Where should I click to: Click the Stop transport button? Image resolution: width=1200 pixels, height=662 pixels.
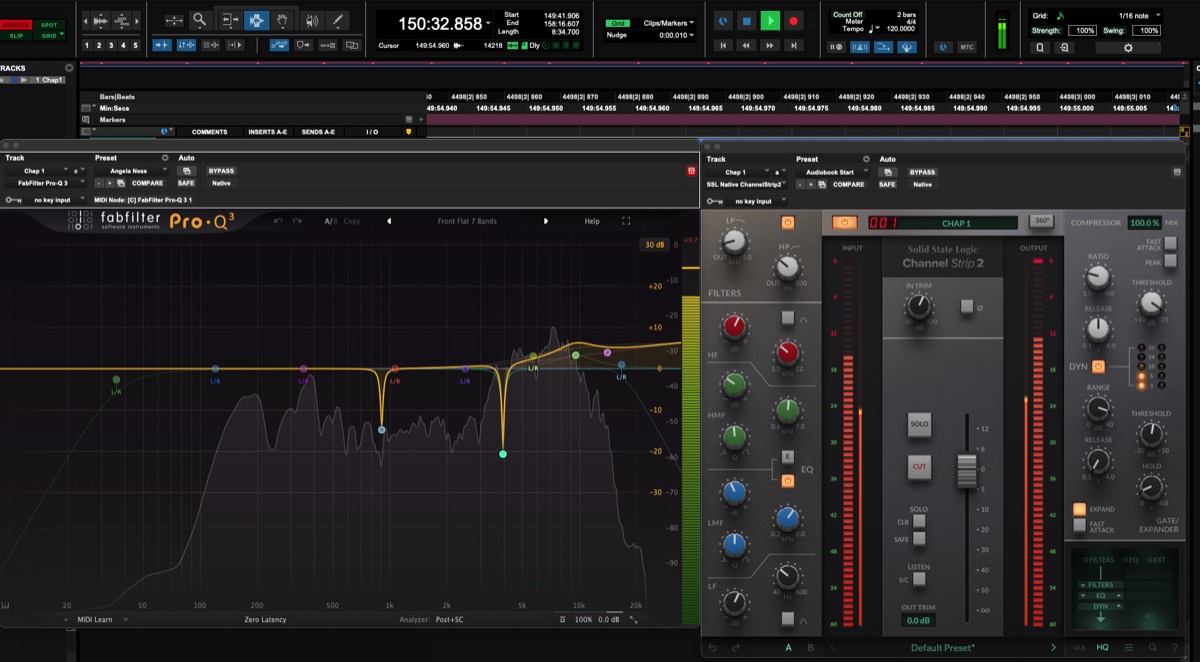(746, 20)
